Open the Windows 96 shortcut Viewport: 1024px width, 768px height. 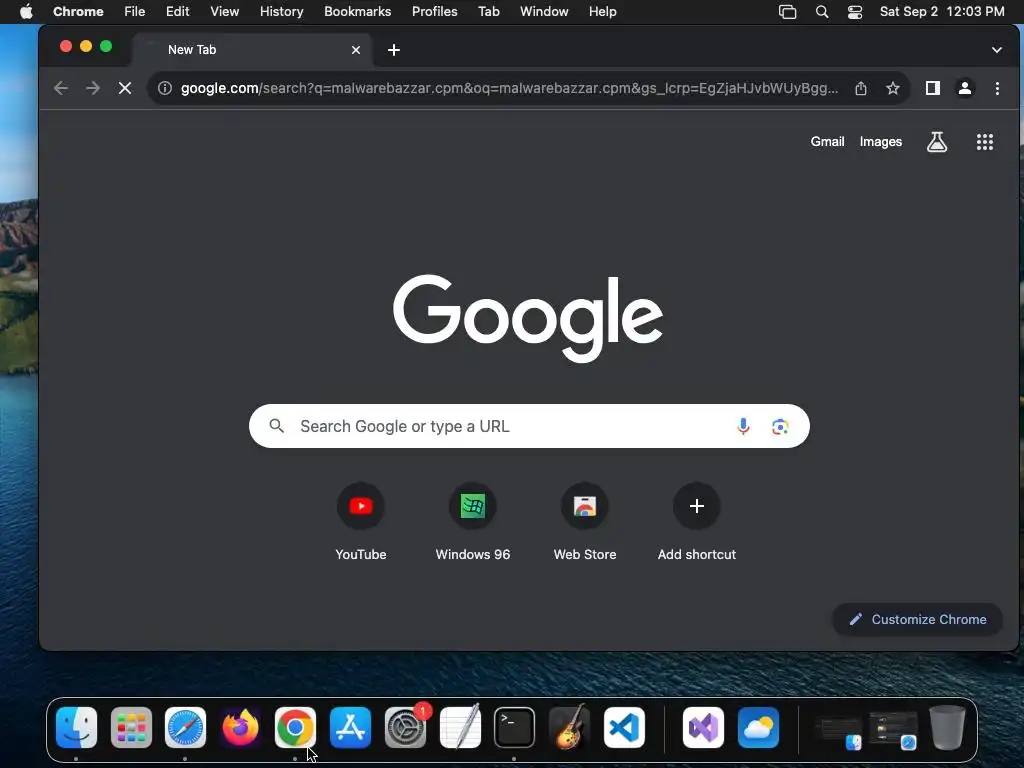coord(473,522)
